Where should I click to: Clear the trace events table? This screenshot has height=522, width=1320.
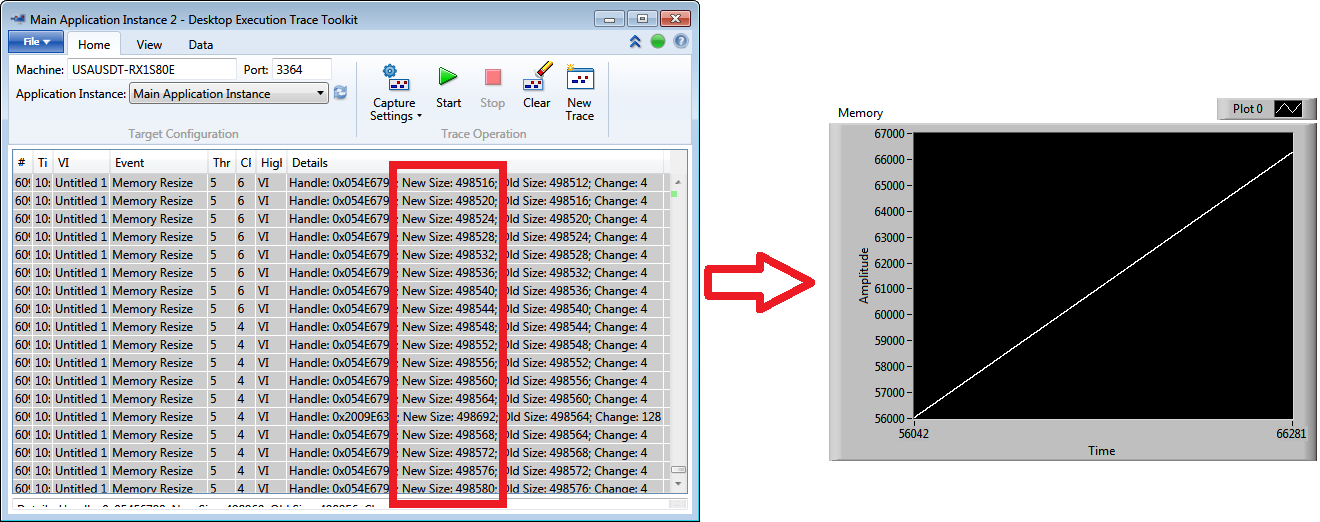[x=536, y=87]
